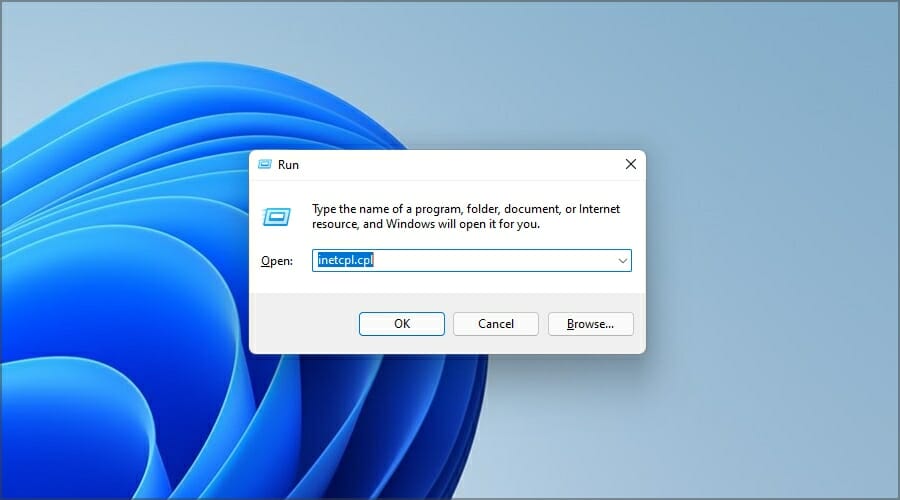Click the small Run icon in title bar
This screenshot has width=900, height=500.
pos(265,165)
